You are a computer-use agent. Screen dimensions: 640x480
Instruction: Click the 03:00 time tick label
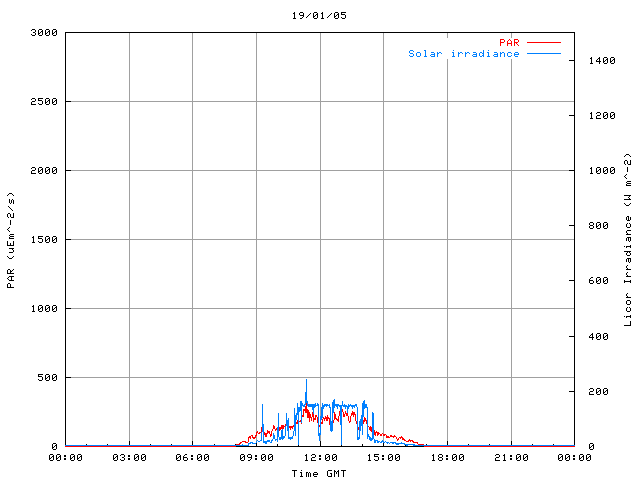pos(129,458)
